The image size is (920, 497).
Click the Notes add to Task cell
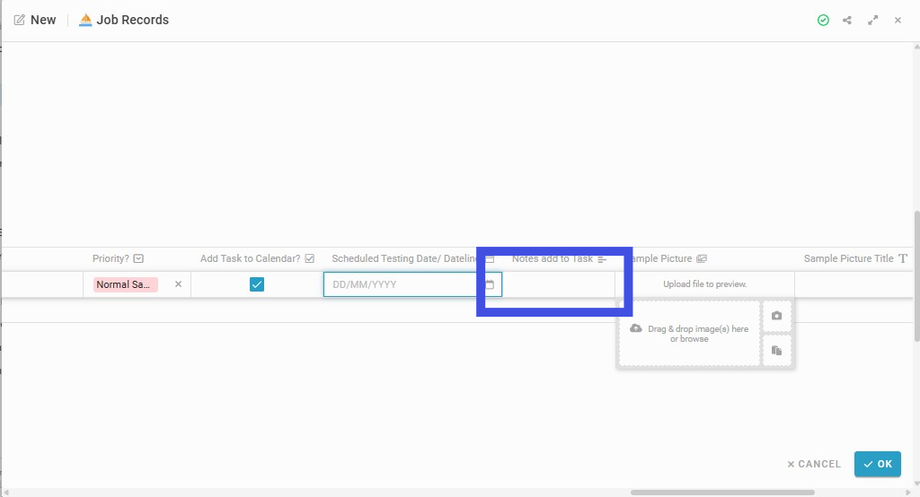(558, 285)
